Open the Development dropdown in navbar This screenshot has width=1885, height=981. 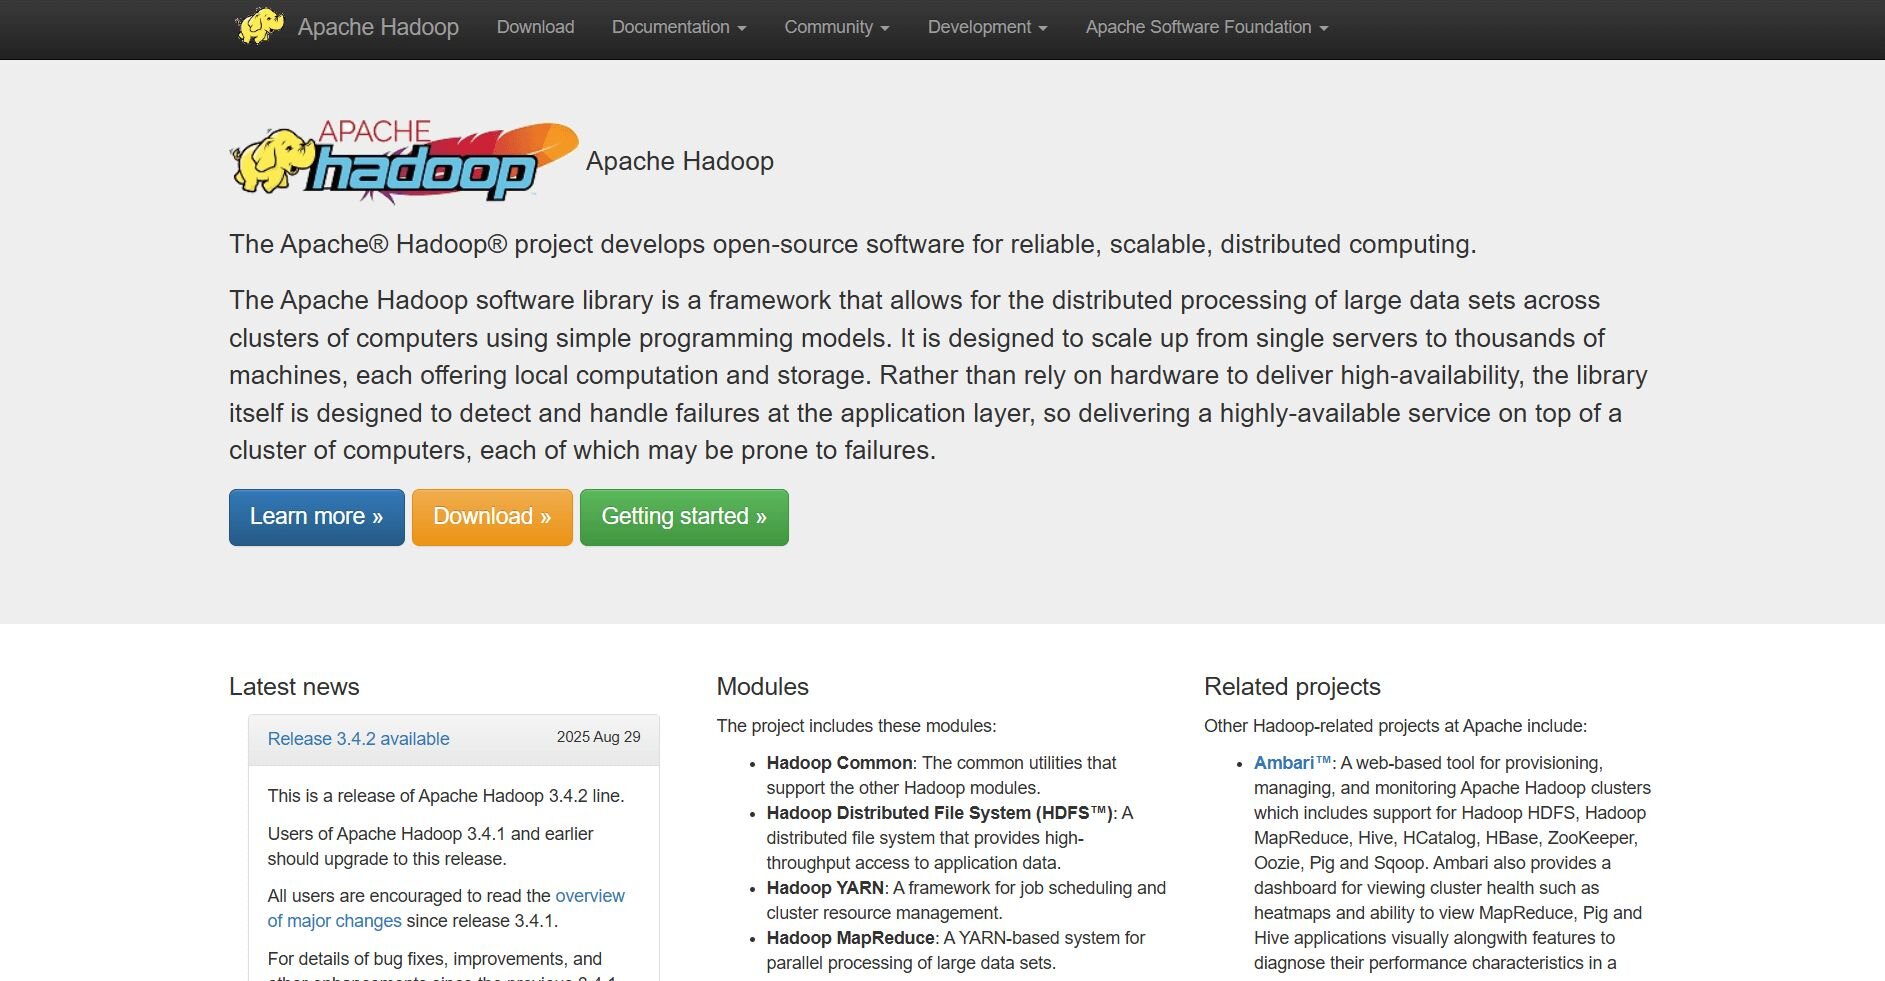[x=986, y=27]
